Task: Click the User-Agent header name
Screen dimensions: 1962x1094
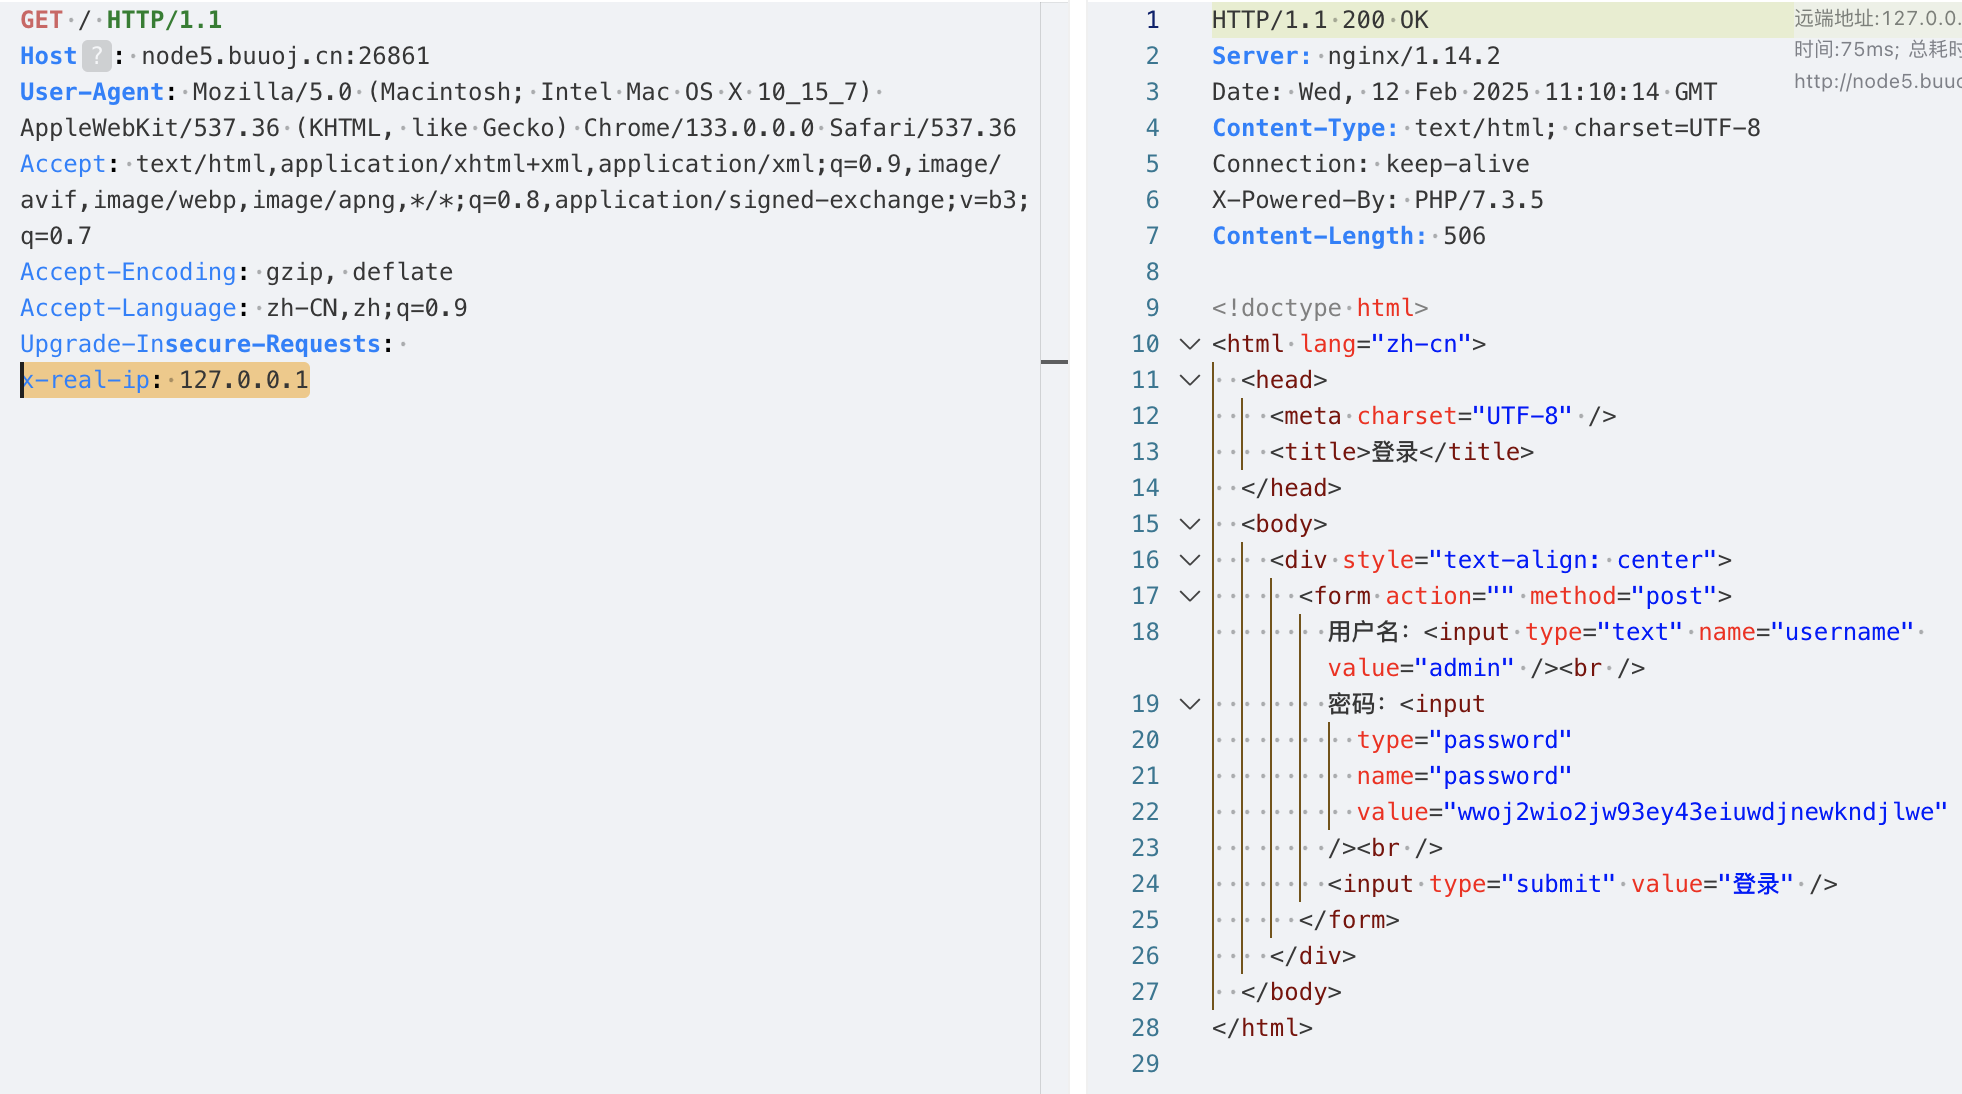Action: click(91, 92)
